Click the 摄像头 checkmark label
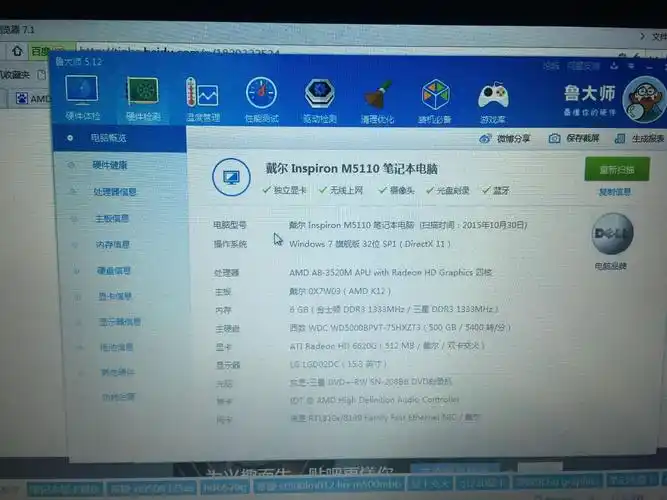 [396, 190]
